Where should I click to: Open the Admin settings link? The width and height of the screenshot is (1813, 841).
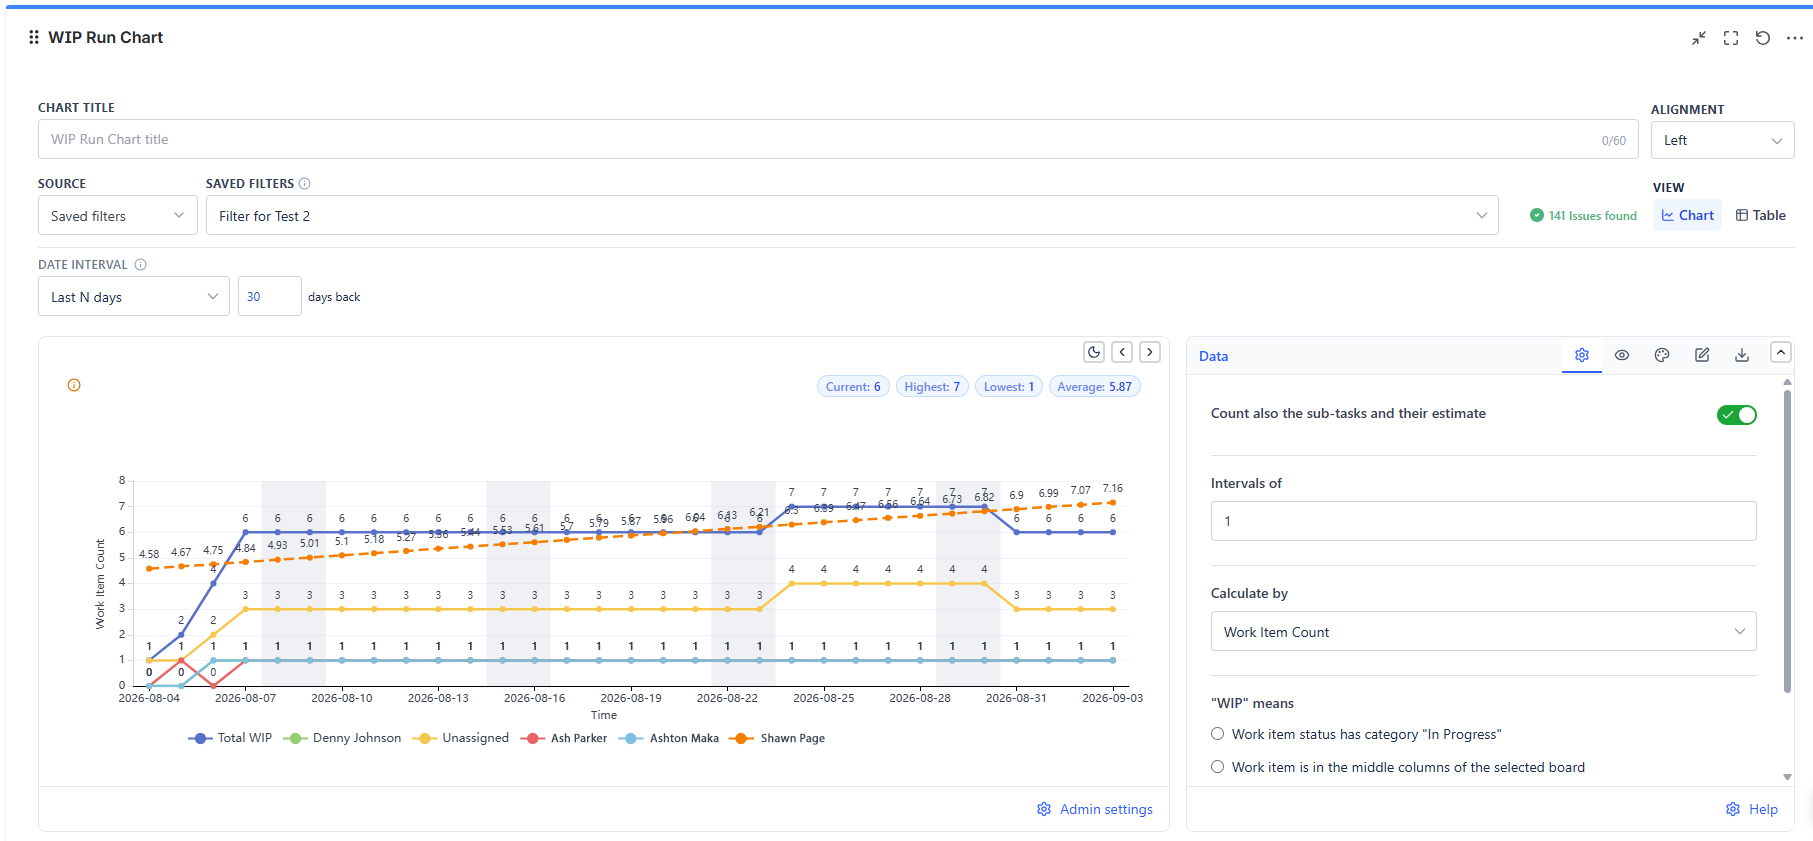[1095, 809]
